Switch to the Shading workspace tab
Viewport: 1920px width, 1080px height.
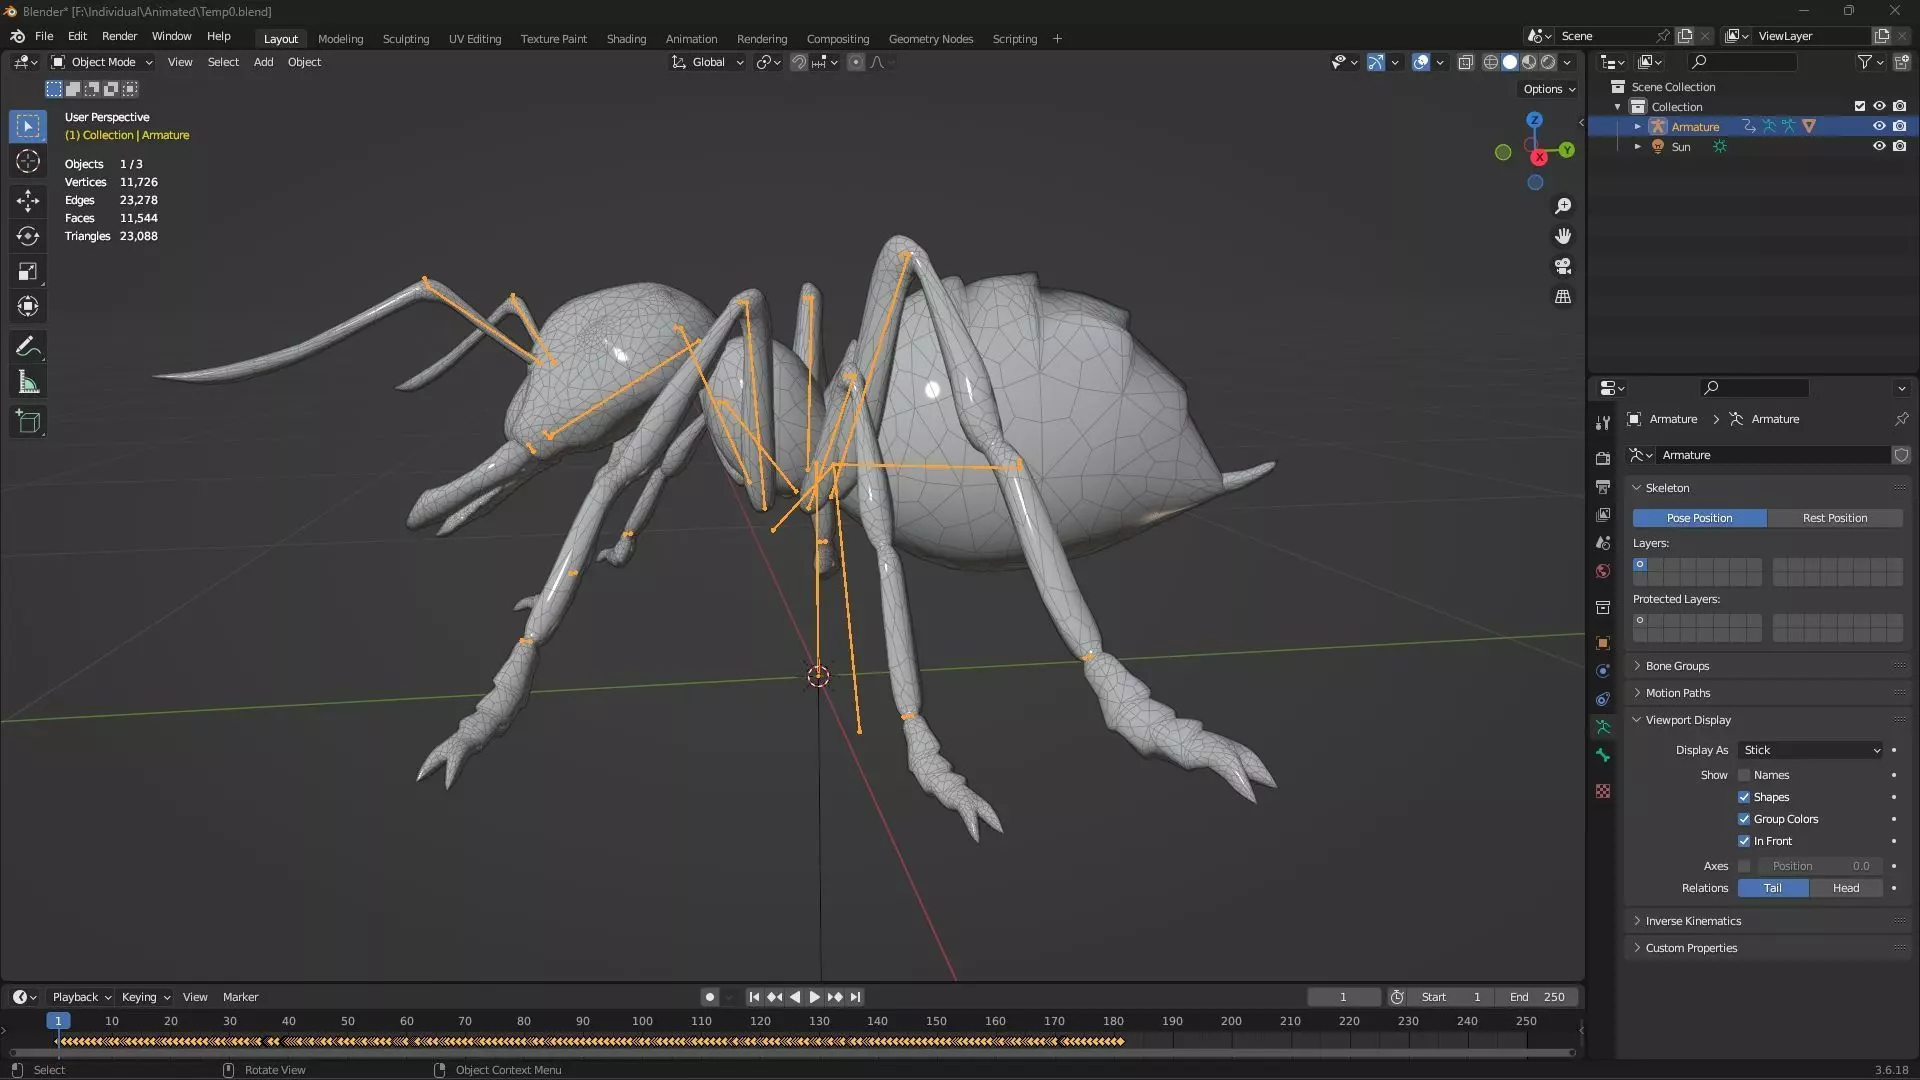click(x=626, y=39)
